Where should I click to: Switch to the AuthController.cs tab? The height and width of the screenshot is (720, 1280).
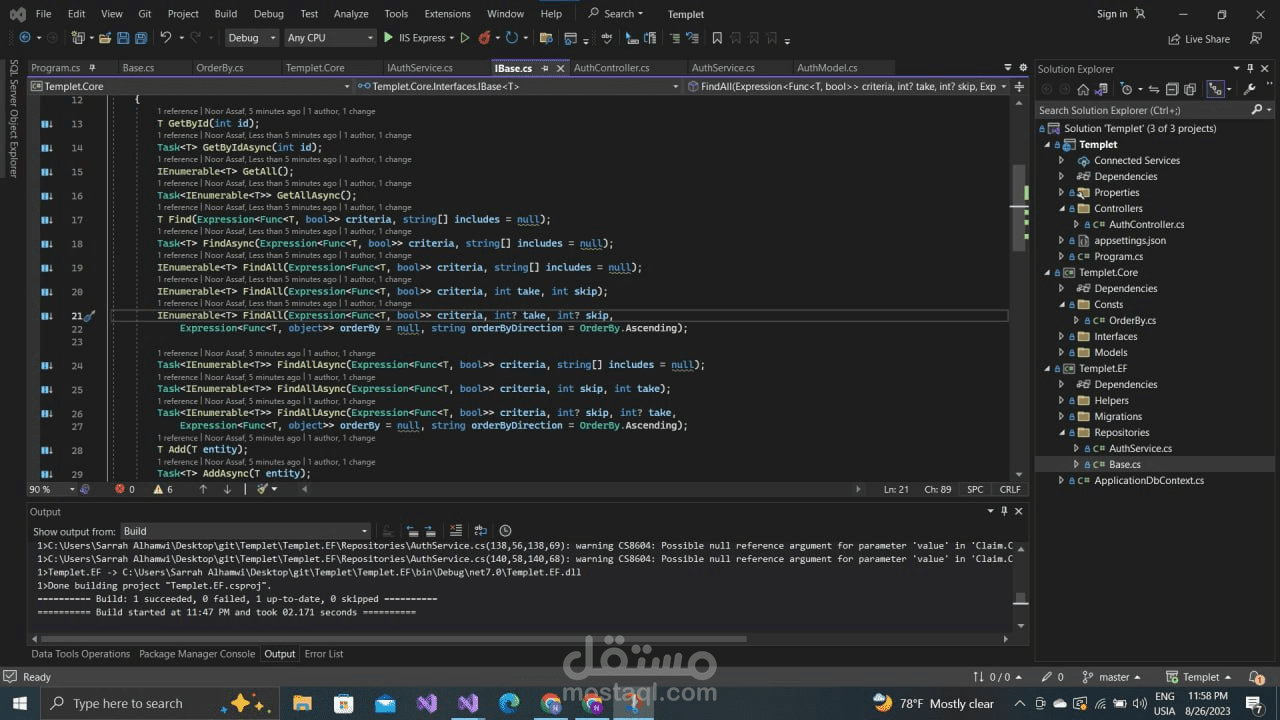click(x=611, y=68)
